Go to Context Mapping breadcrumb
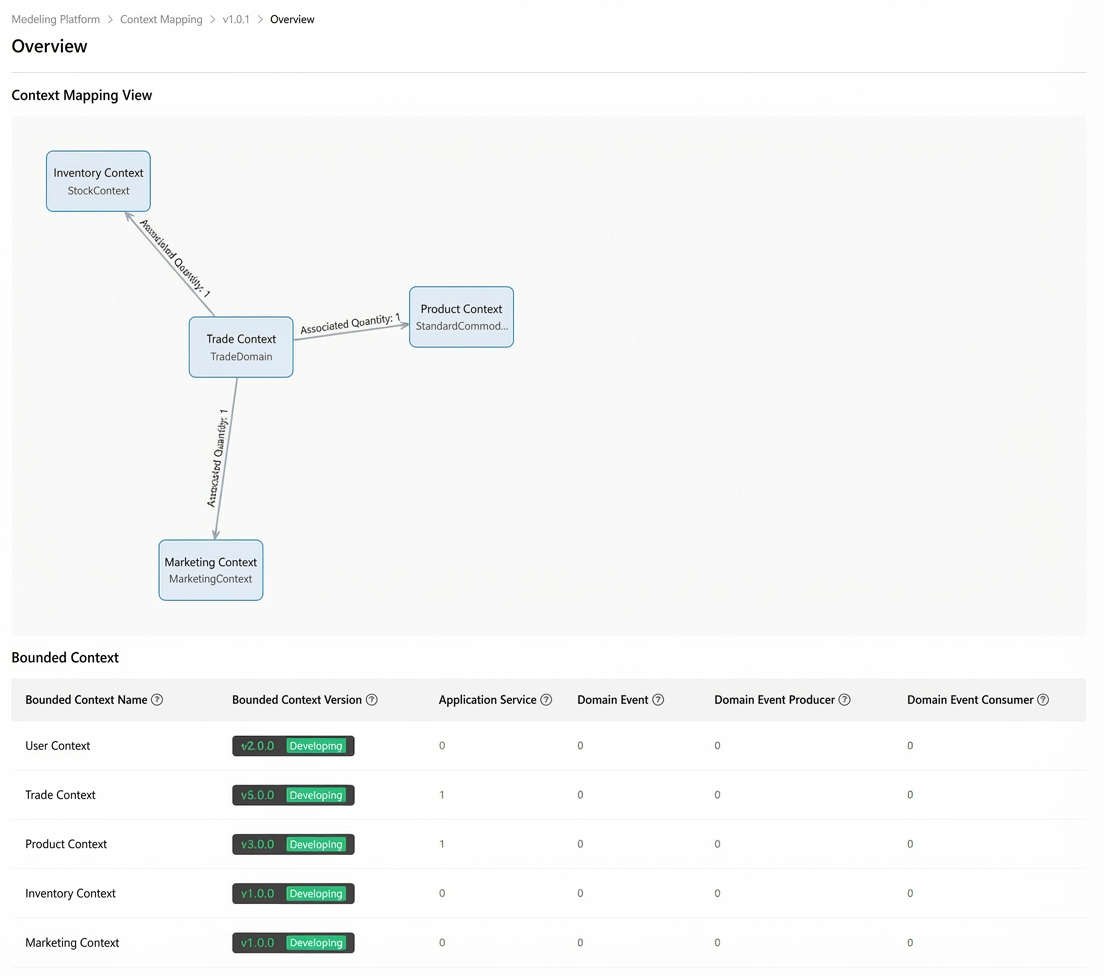The width and height of the screenshot is (1104, 976). pos(161,19)
